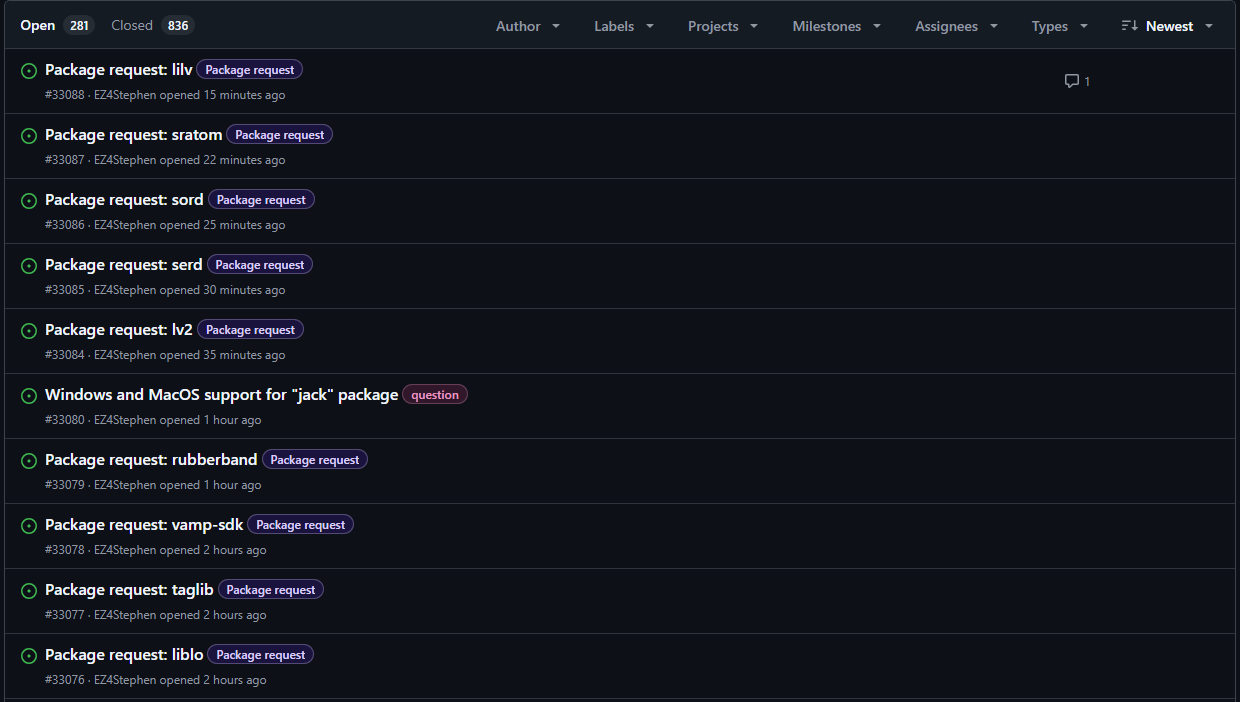Click the open status icon for taglib issue
The image size is (1240, 702).
29,591
